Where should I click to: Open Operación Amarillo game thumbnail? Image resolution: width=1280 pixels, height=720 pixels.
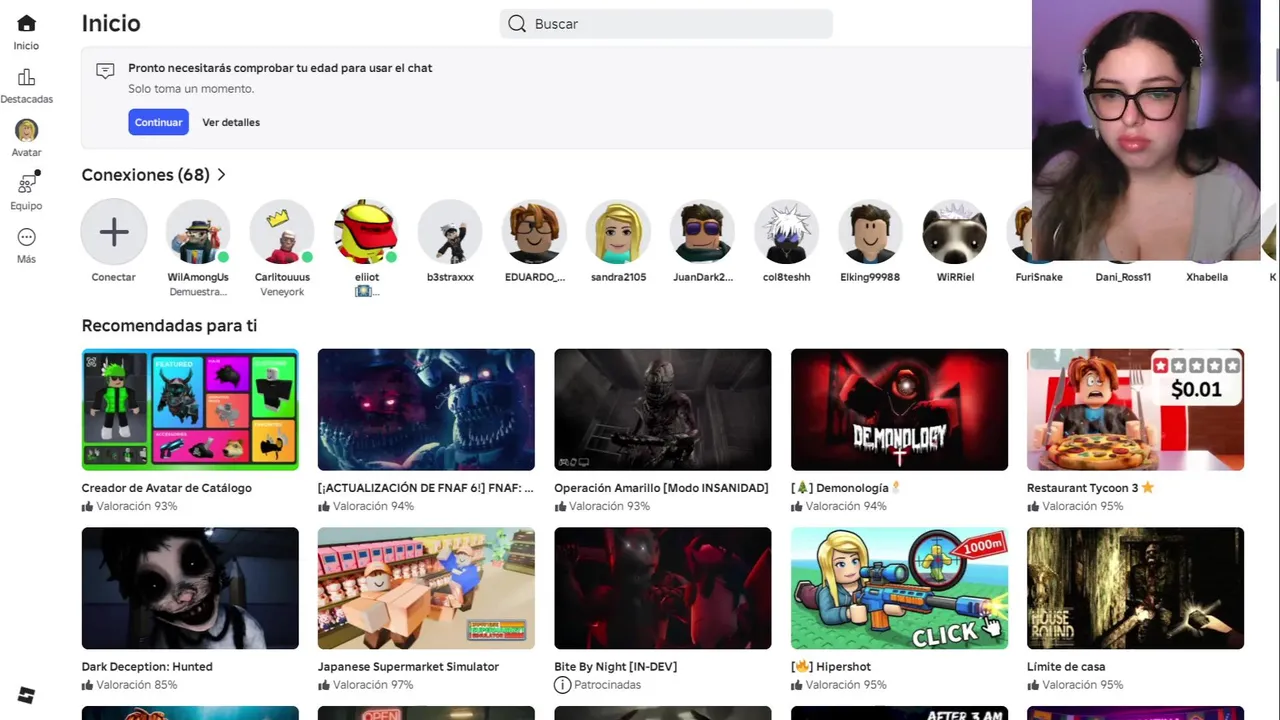pyautogui.click(x=663, y=409)
